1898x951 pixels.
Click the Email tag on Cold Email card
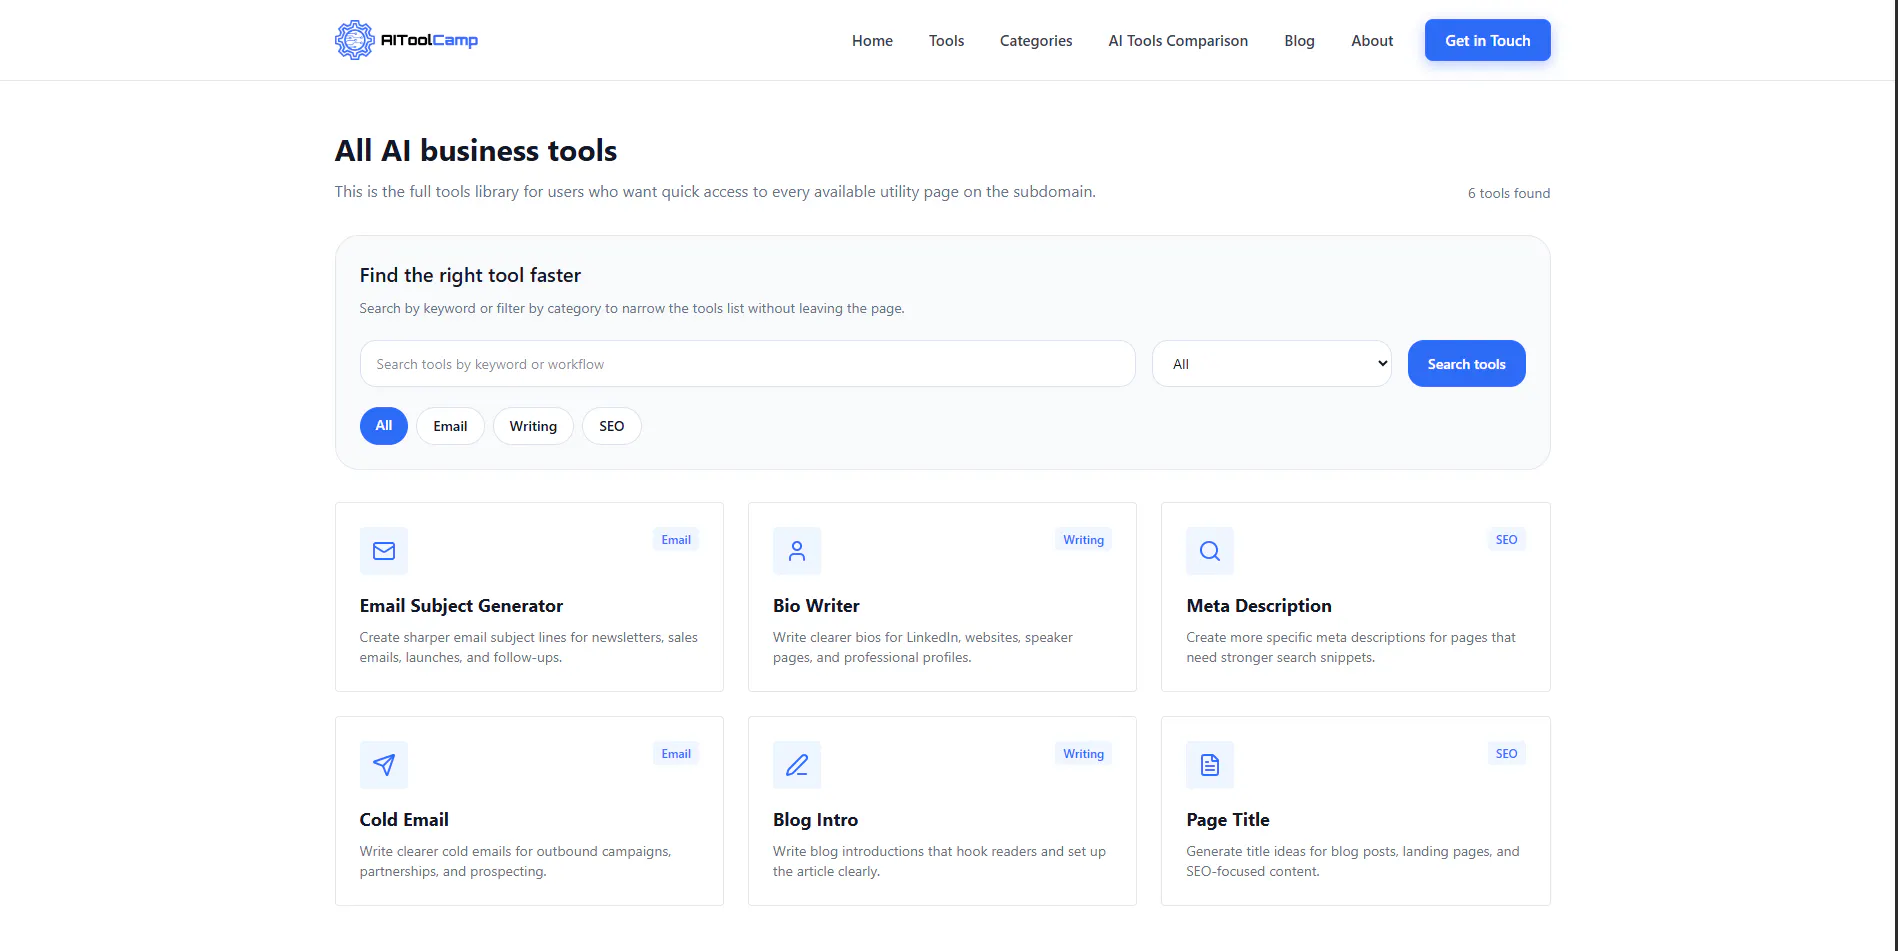pos(676,754)
